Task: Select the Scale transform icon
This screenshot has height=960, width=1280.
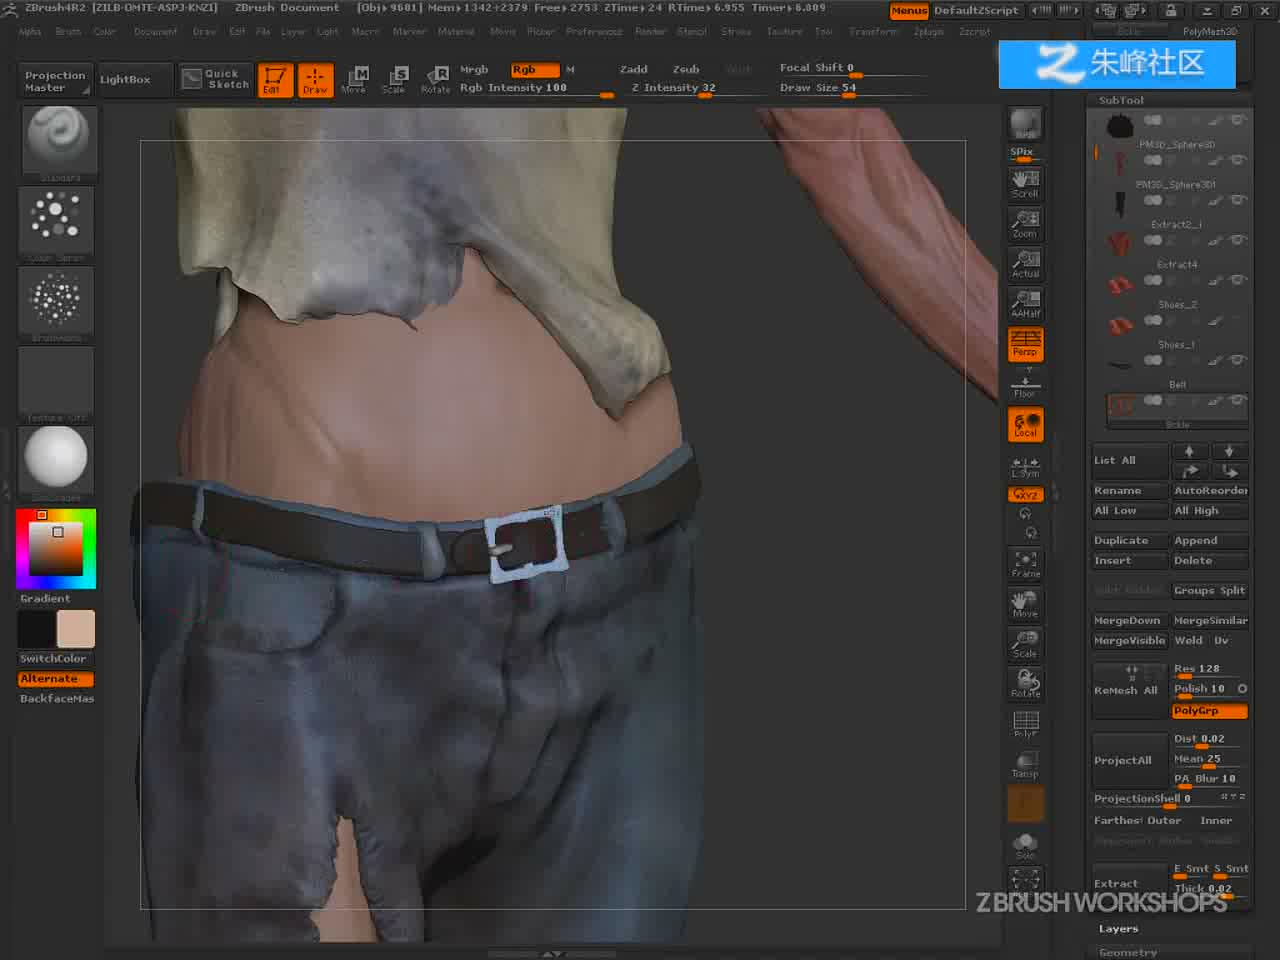Action: [394, 79]
